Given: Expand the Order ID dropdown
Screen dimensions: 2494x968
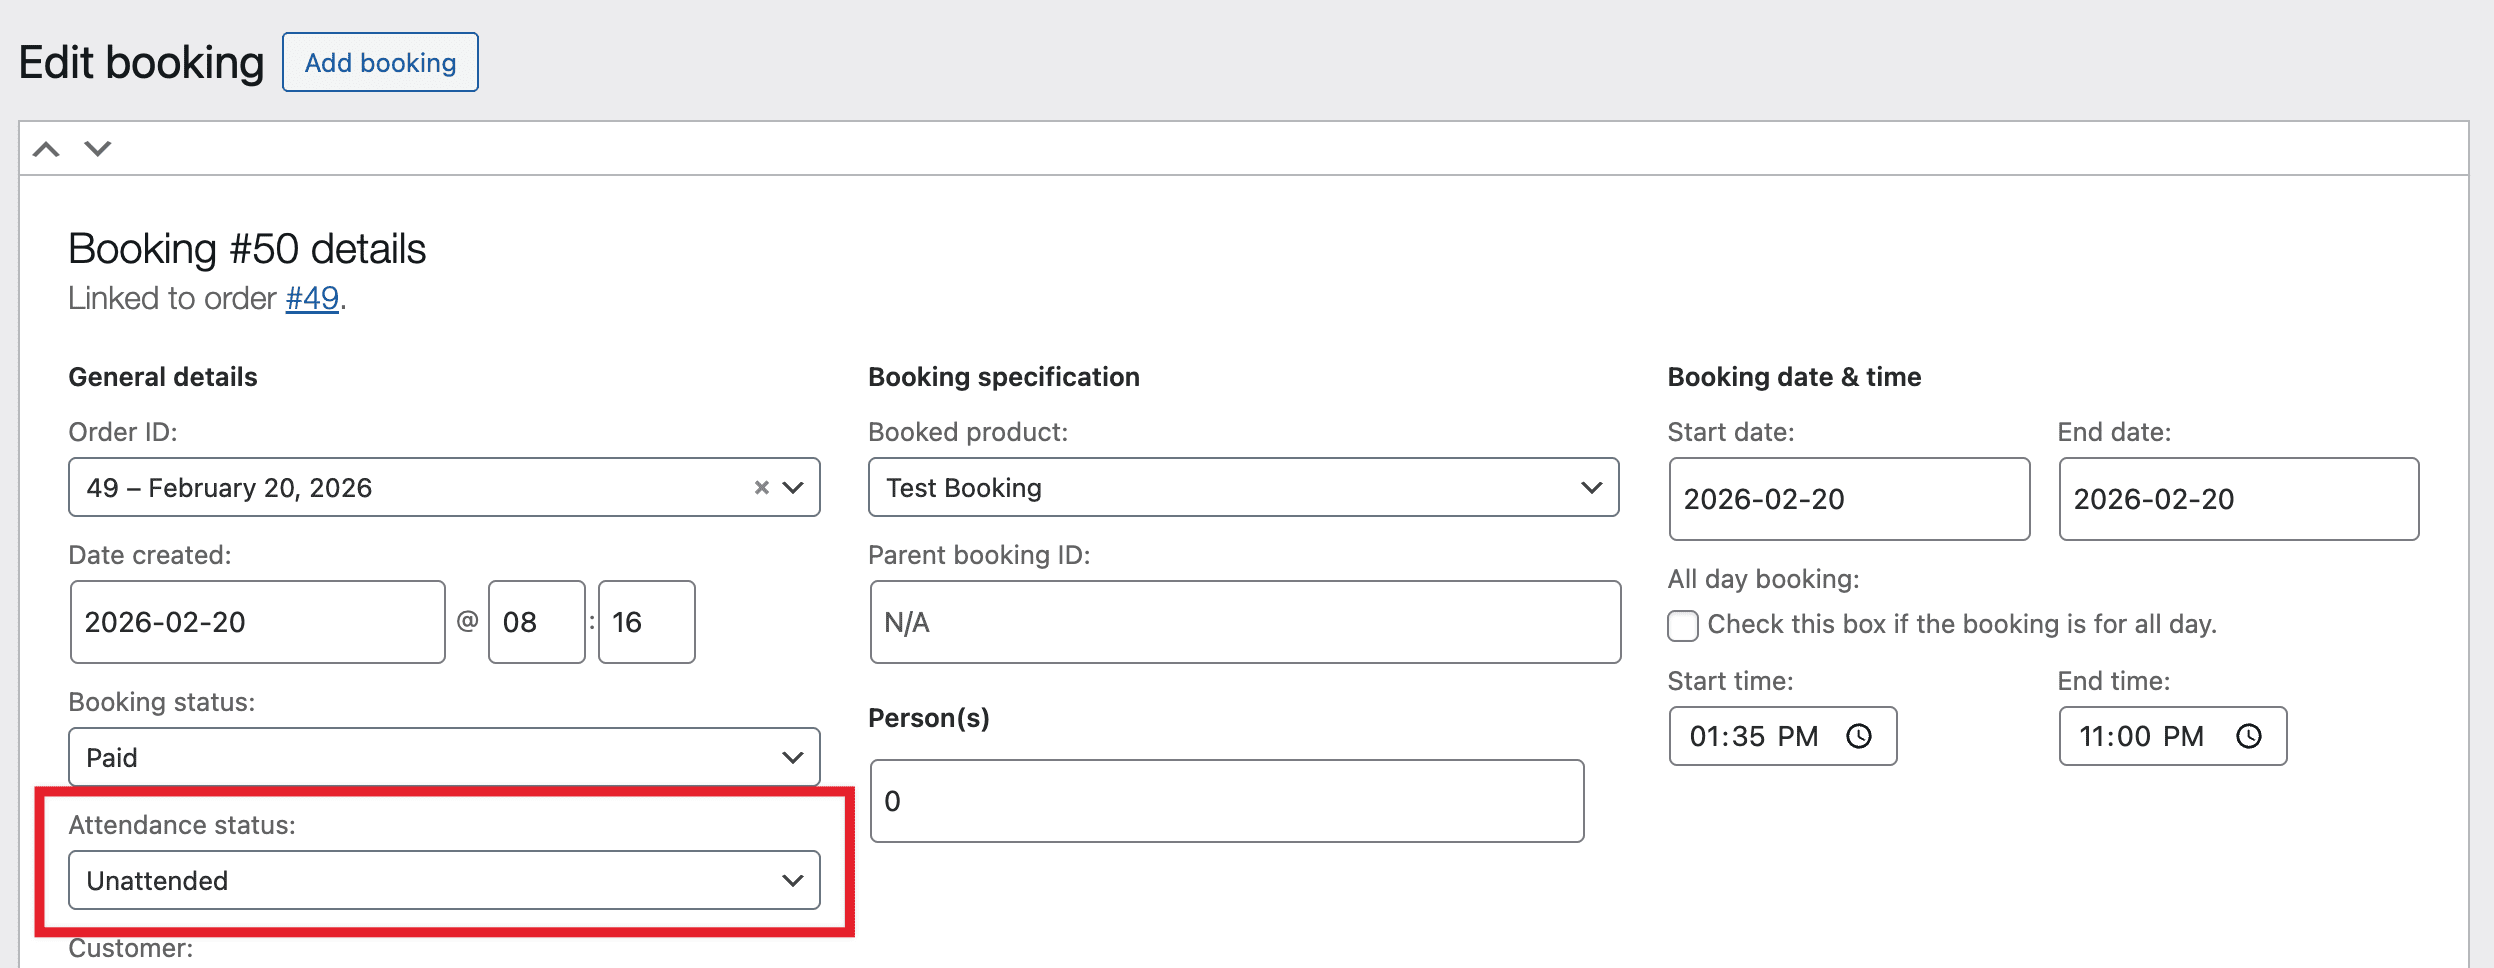Looking at the screenshot, I should point(793,488).
